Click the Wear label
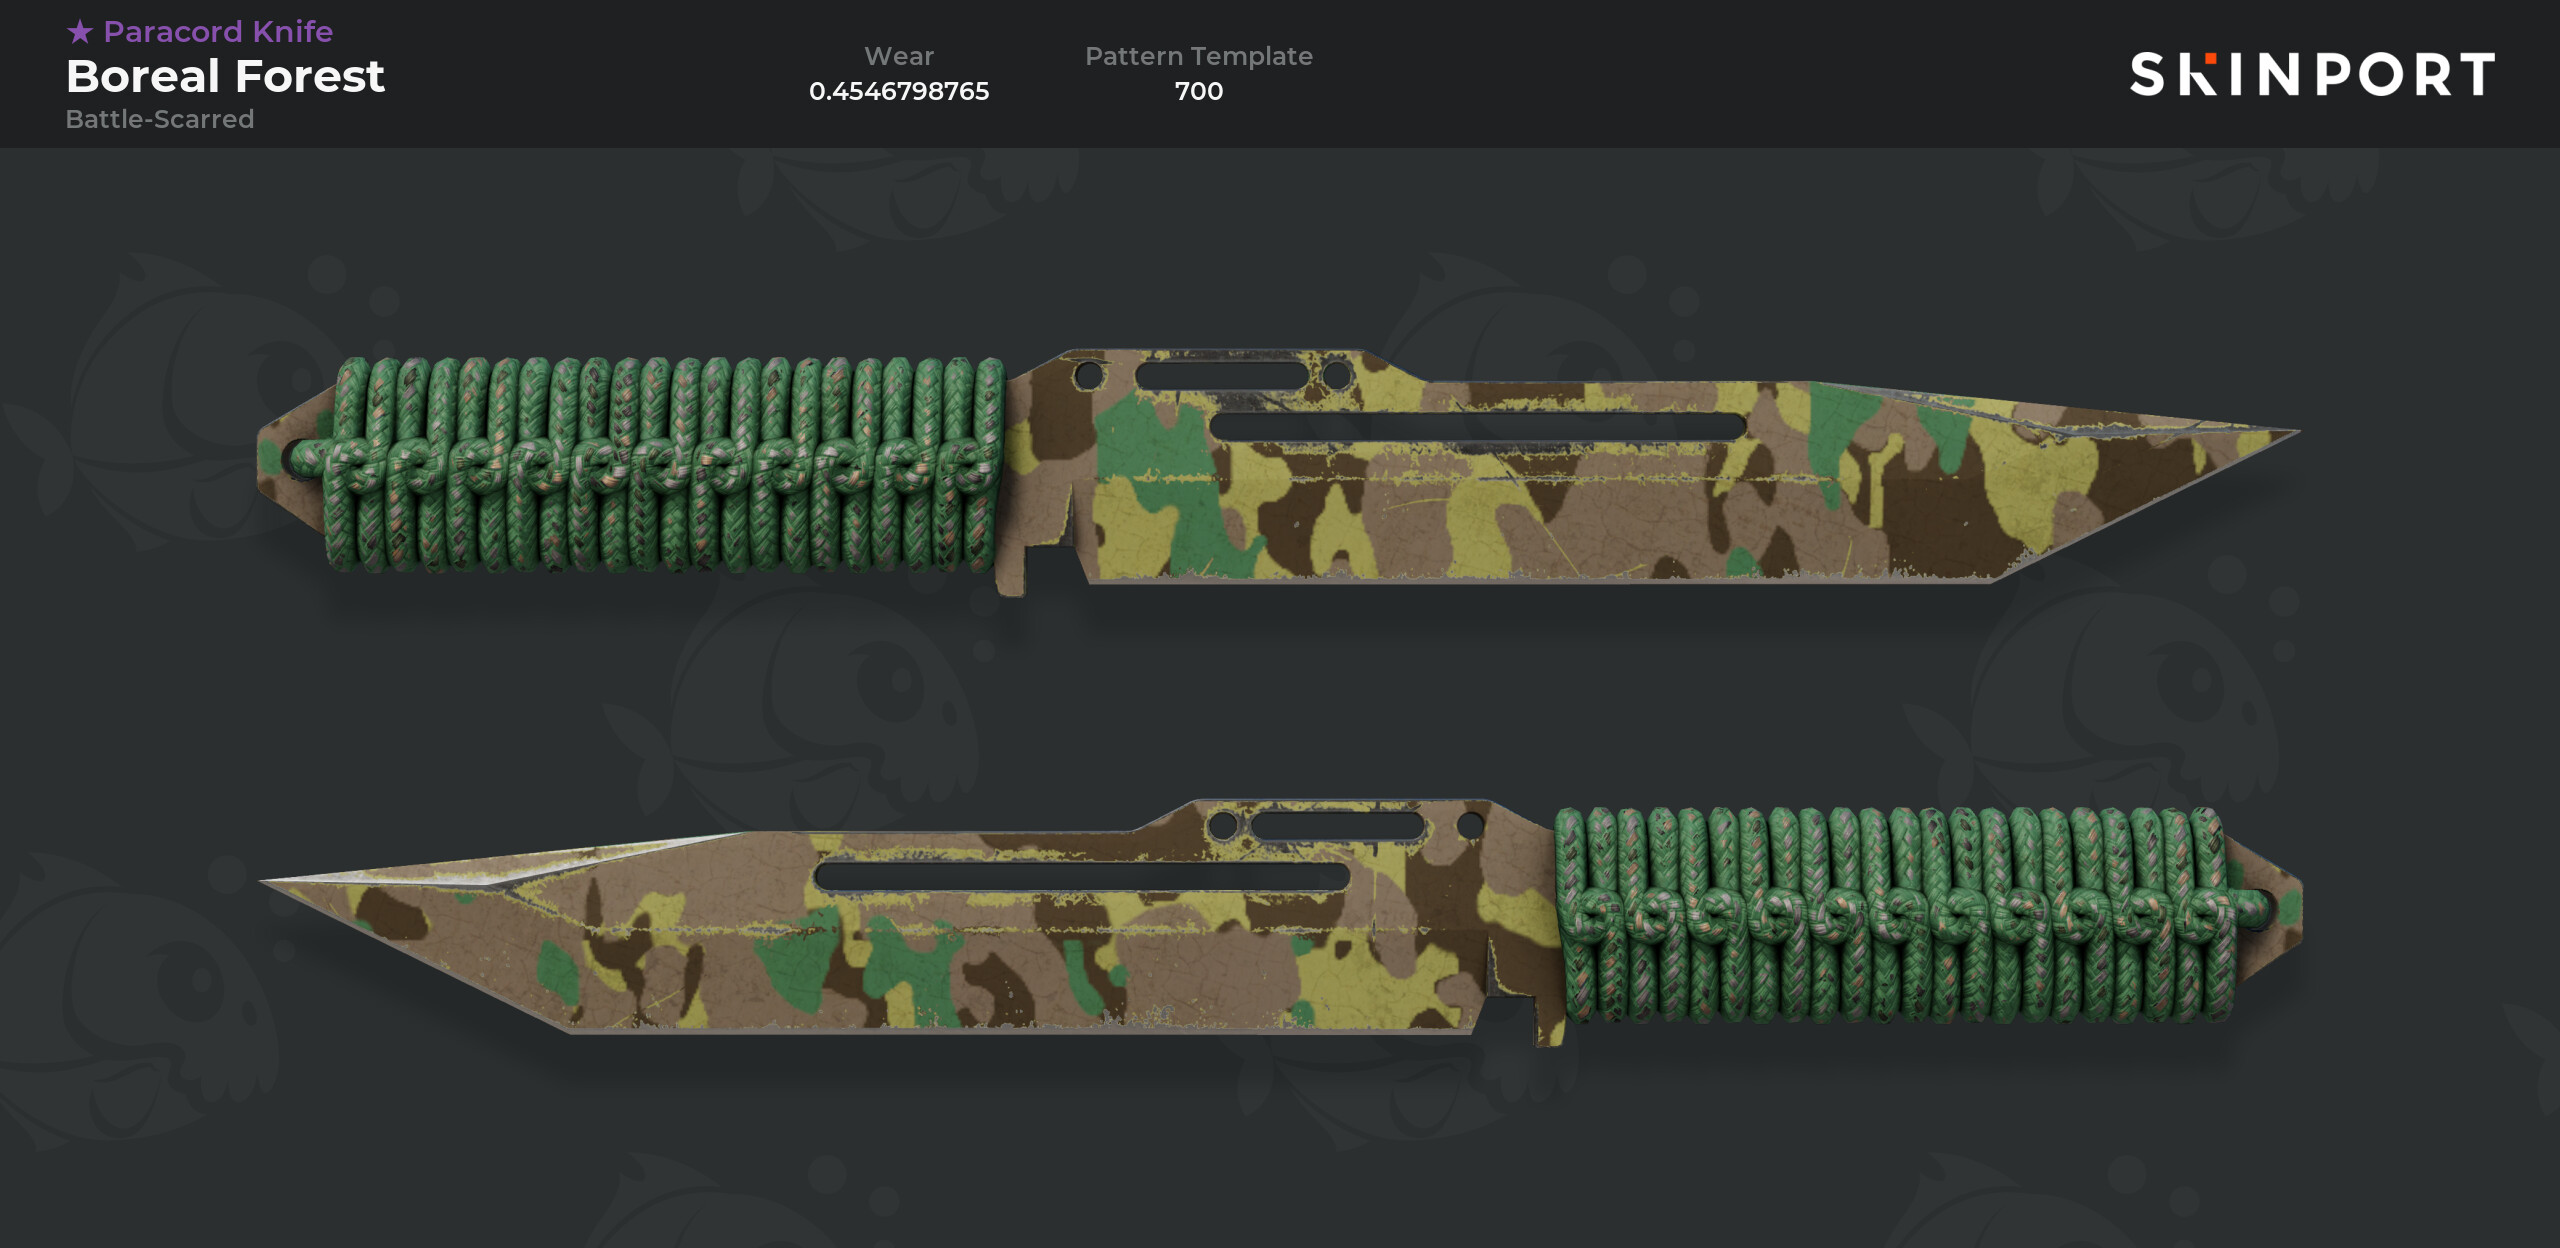This screenshot has height=1248, width=2560. coord(899,56)
